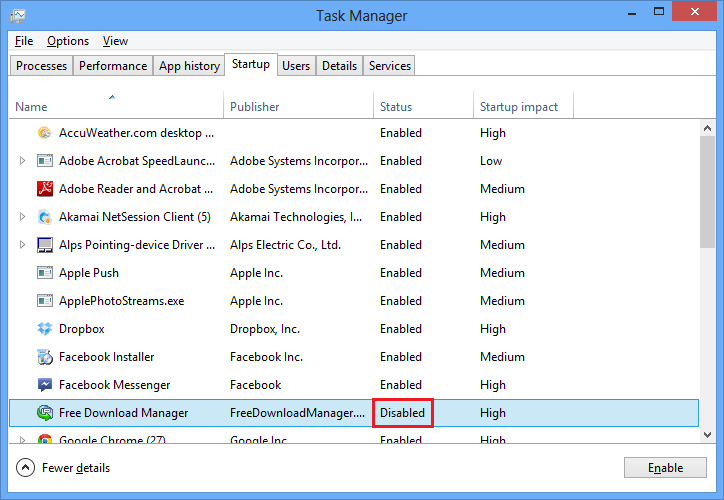Screen dimensions: 724x500
Task: Select the Apple Push entry name
Action: [89, 273]
